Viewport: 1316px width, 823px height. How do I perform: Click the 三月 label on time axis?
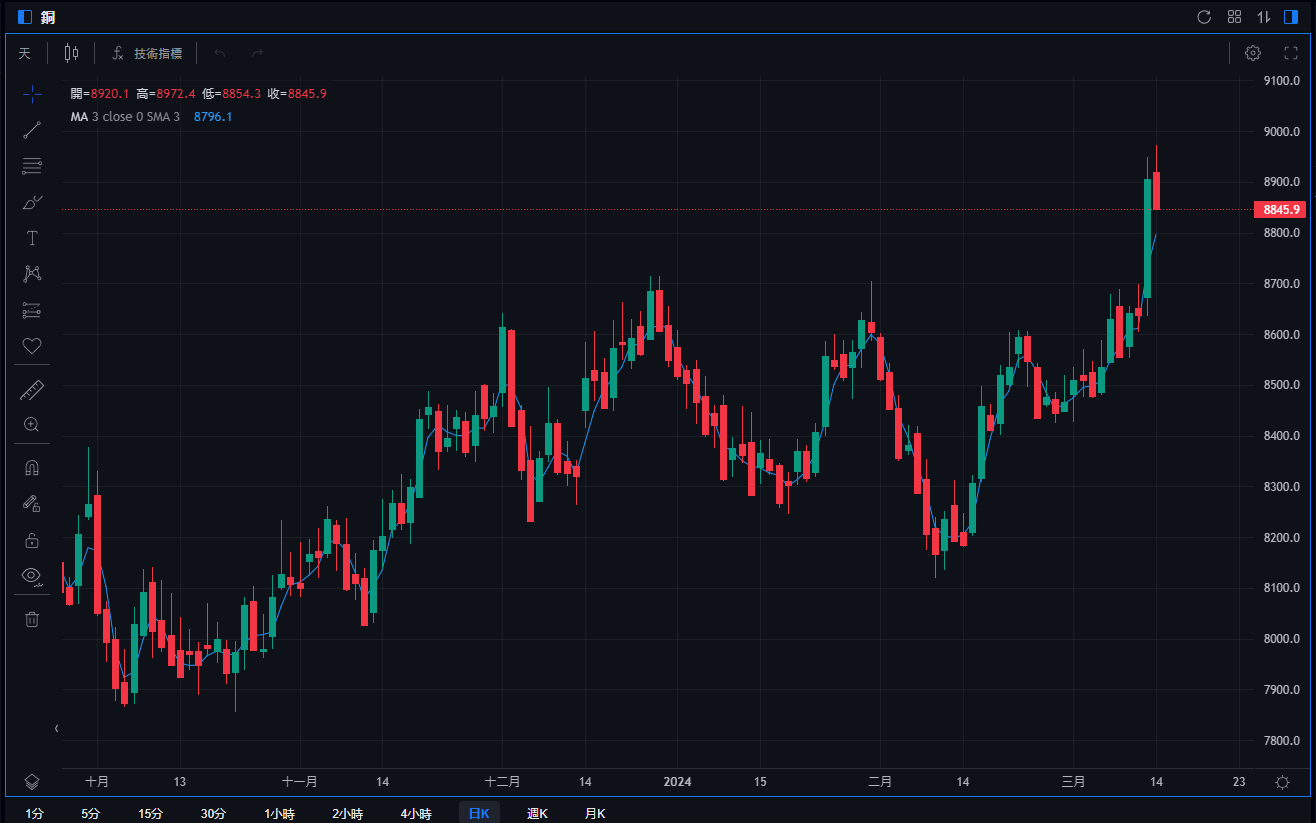1073,782
